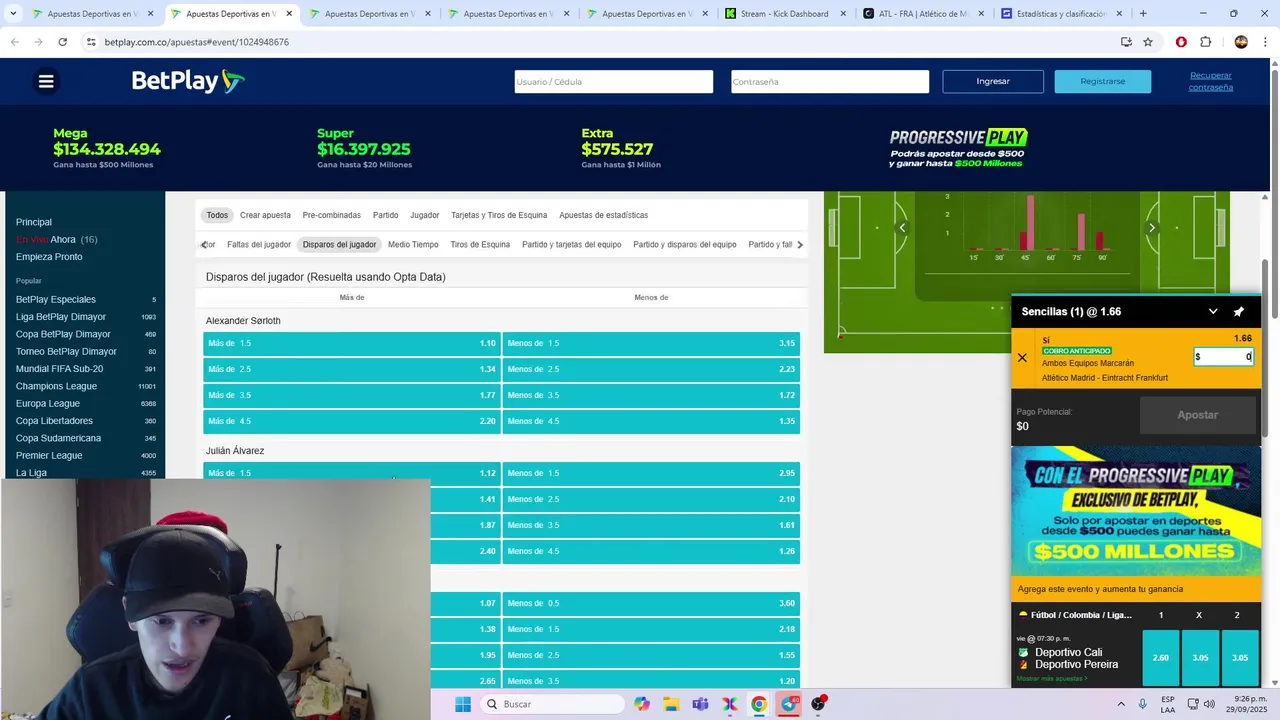1280x720 pixels.
Task: Bet draw X at 3.05
Action: click(1200, 658)
